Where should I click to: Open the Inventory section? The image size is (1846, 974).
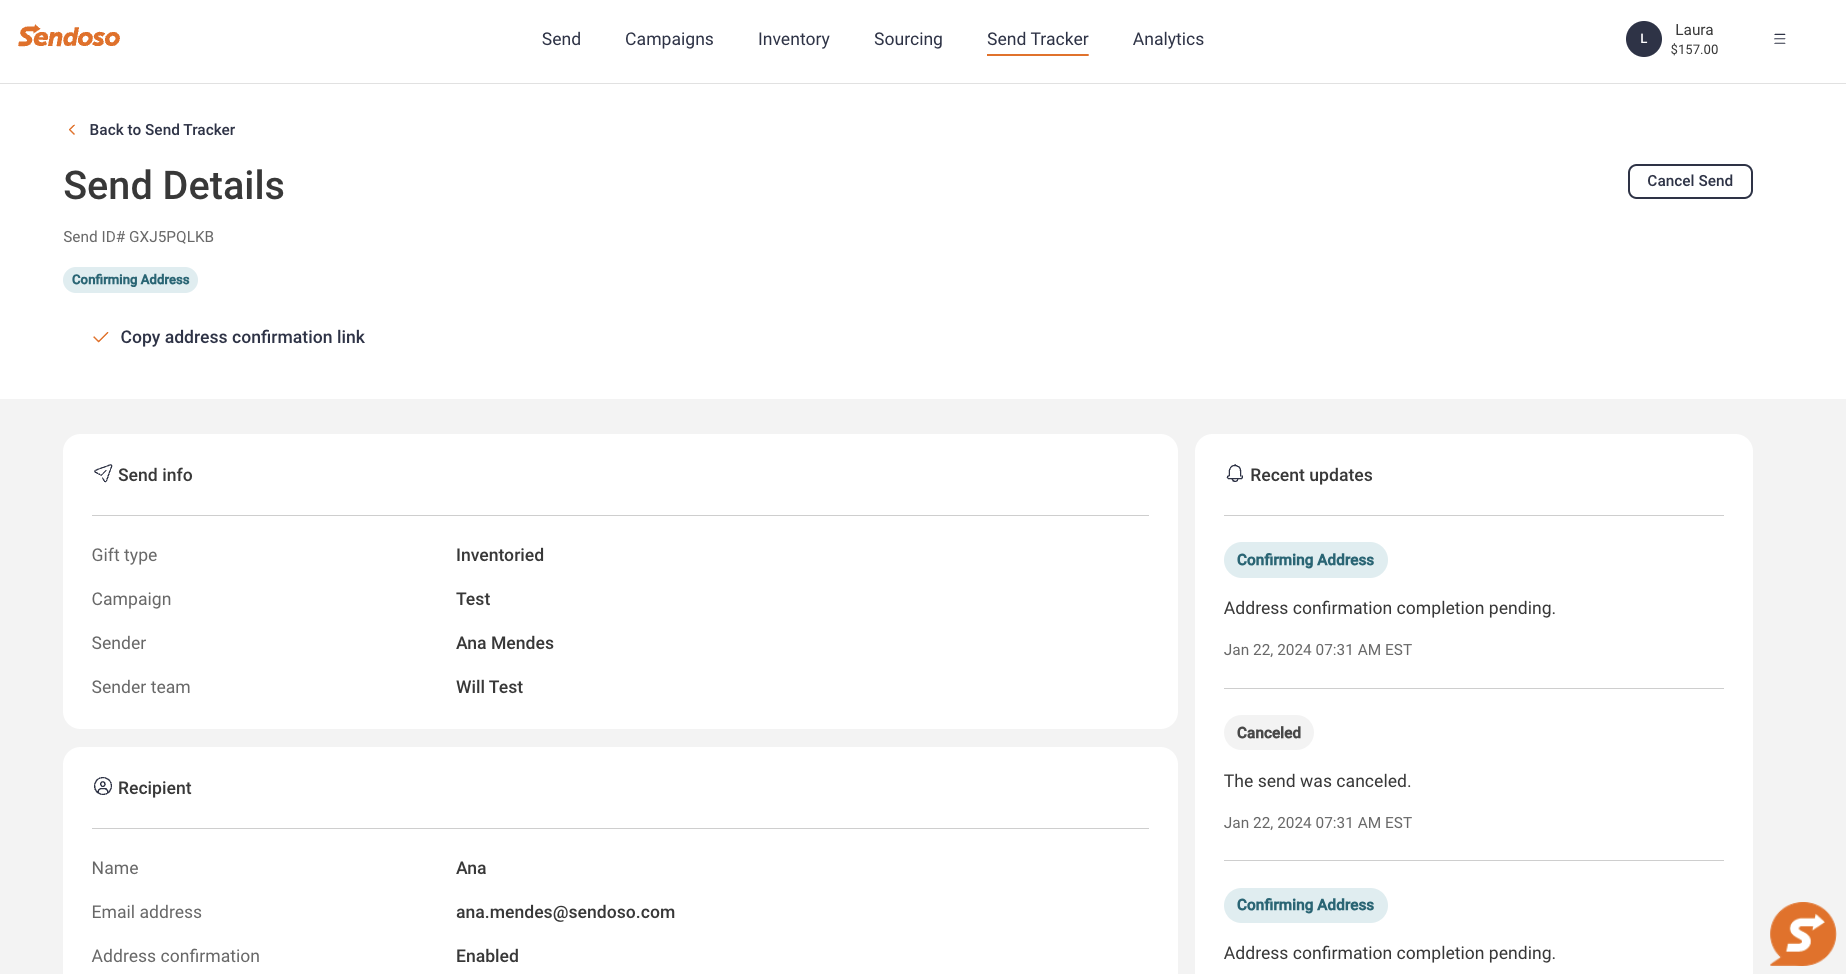coord(794,39)
